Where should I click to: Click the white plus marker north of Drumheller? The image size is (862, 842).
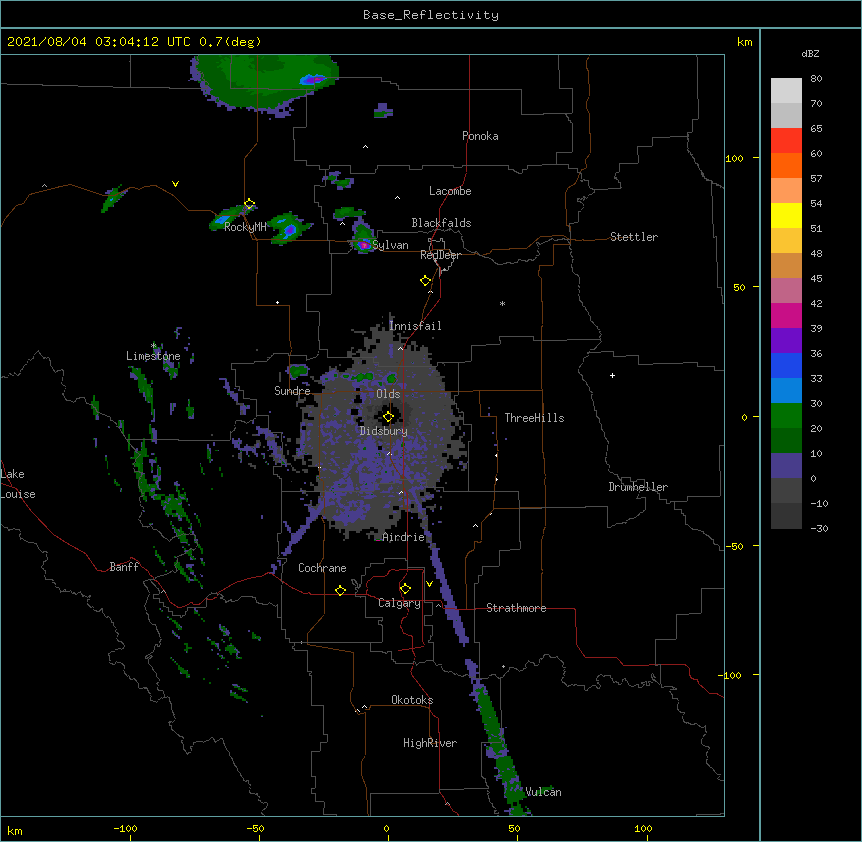(x=612, y=375)
